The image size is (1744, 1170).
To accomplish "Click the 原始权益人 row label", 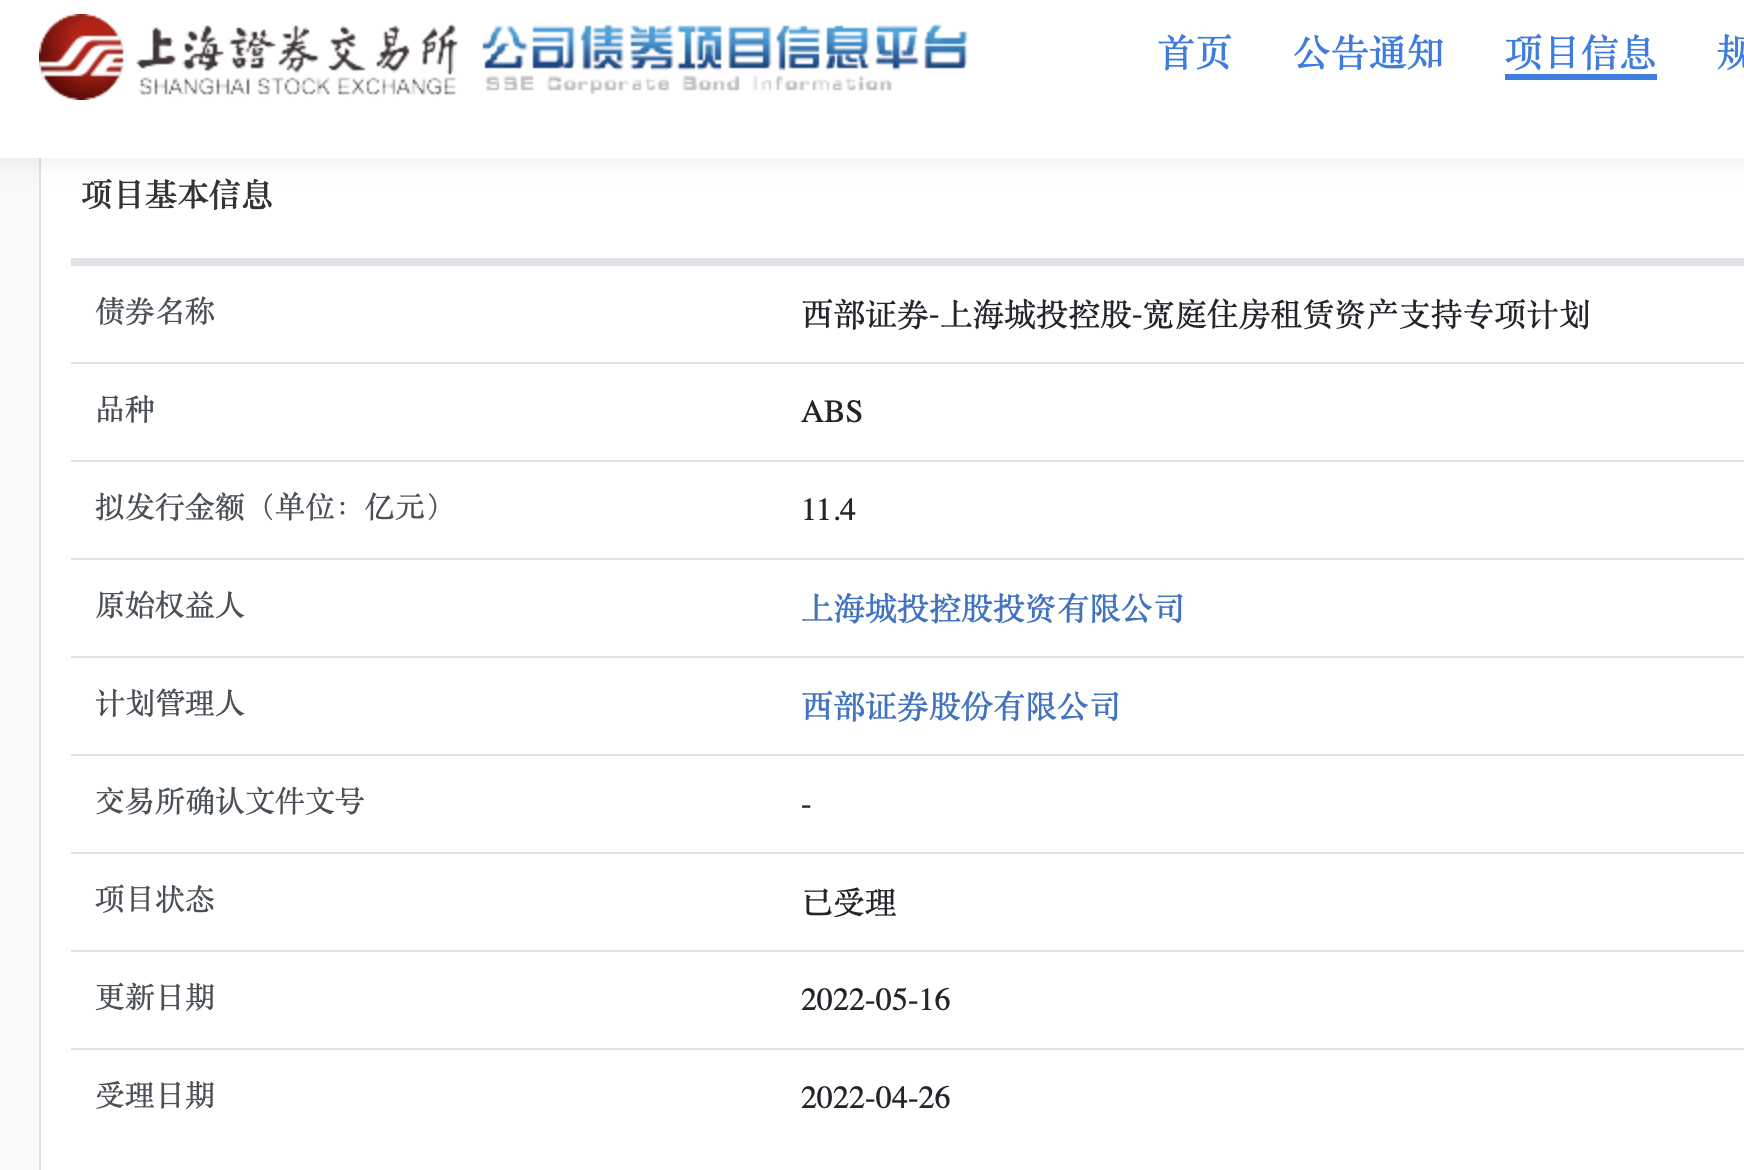I will coord(170,605).
